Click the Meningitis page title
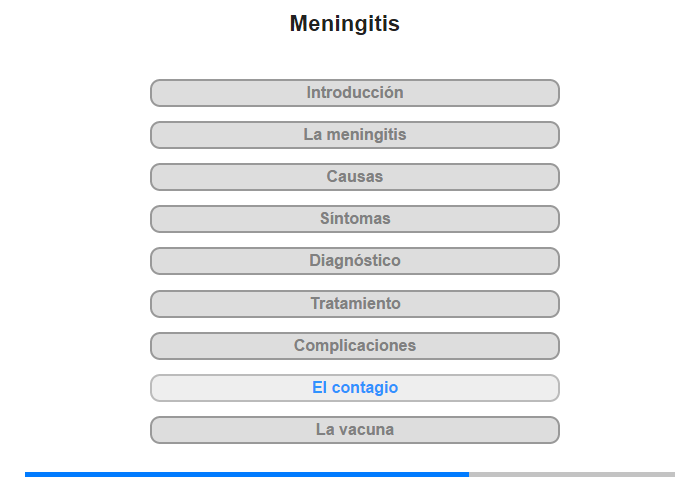Image resolution: width=700 pixels, height=480 pixels. pyautogui.click(x=345, y=23)
